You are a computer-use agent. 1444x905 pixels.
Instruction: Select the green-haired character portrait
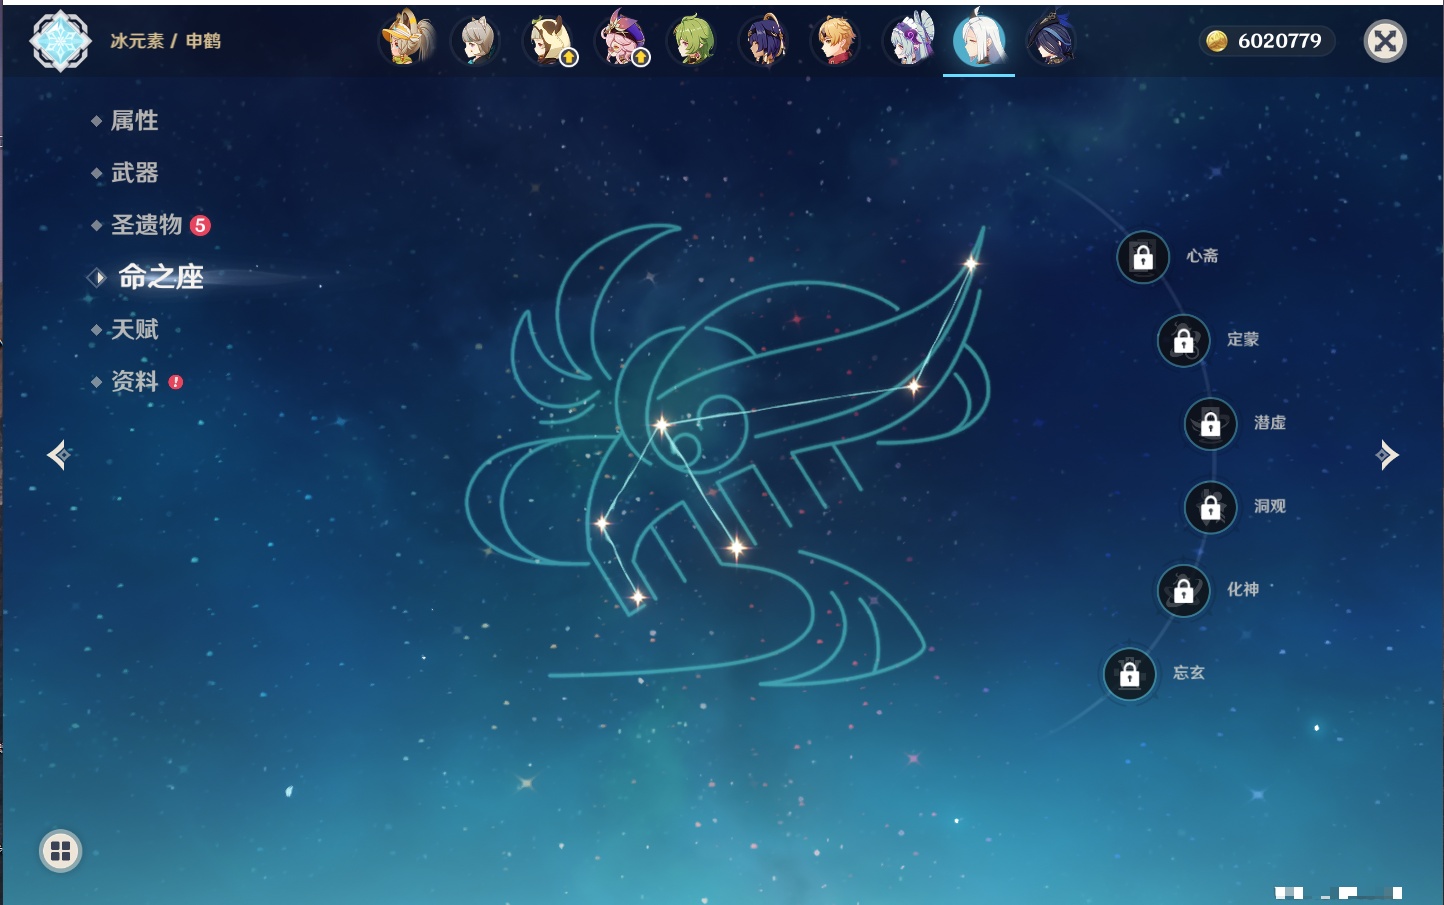click(x=693, y=41)
